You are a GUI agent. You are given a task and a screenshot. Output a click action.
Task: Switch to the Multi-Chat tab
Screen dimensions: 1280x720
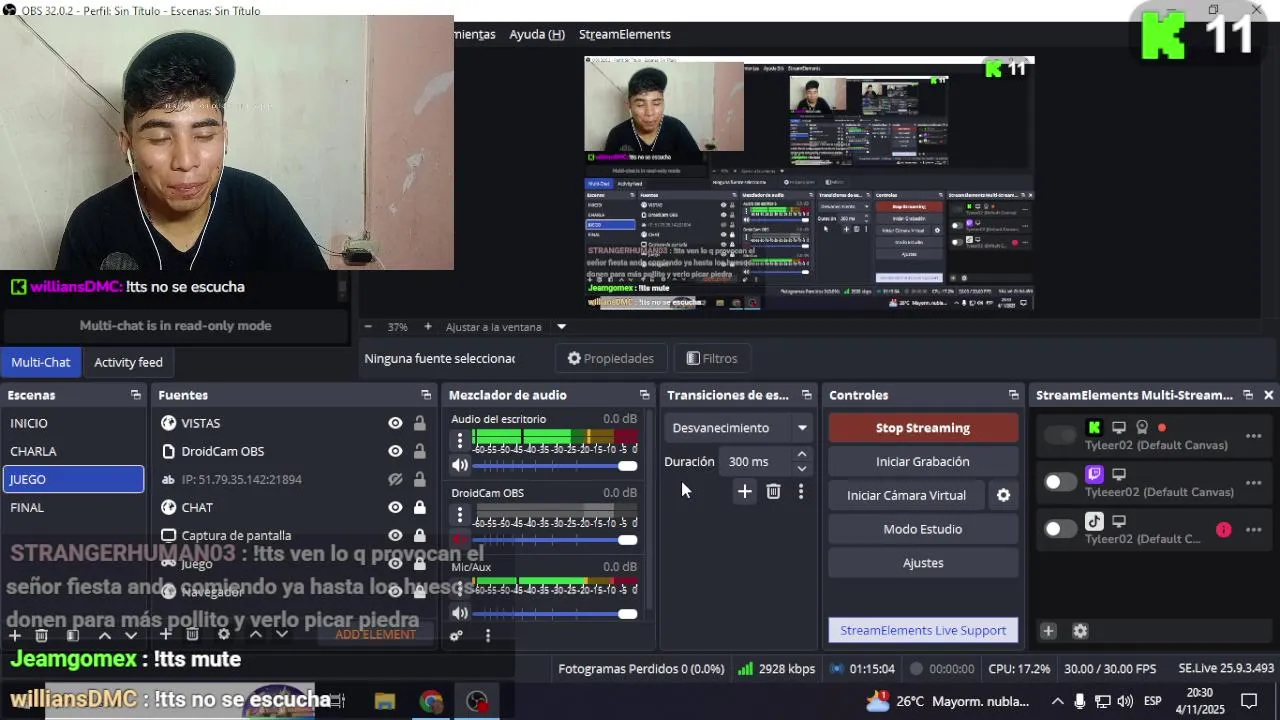pyautogui.click(x=41, y=362)
